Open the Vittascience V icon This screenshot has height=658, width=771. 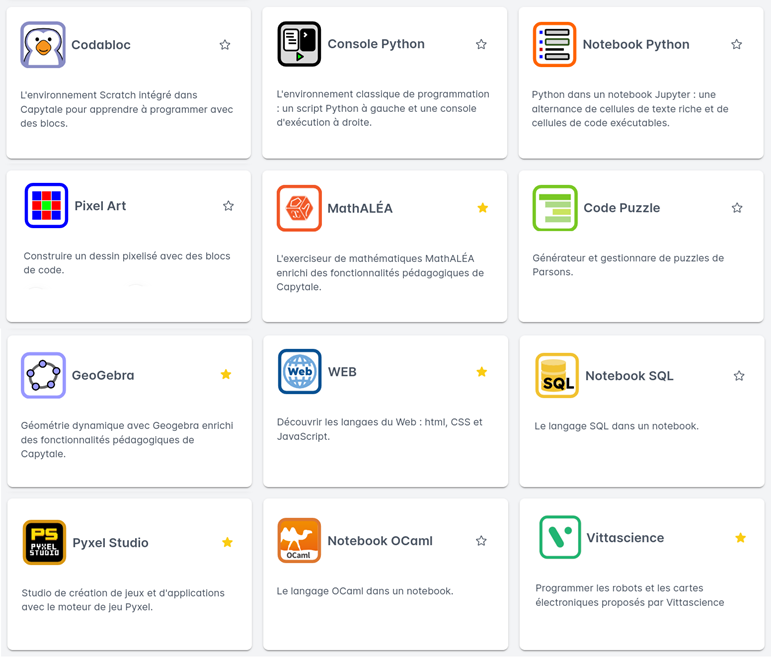coord(560,537)
